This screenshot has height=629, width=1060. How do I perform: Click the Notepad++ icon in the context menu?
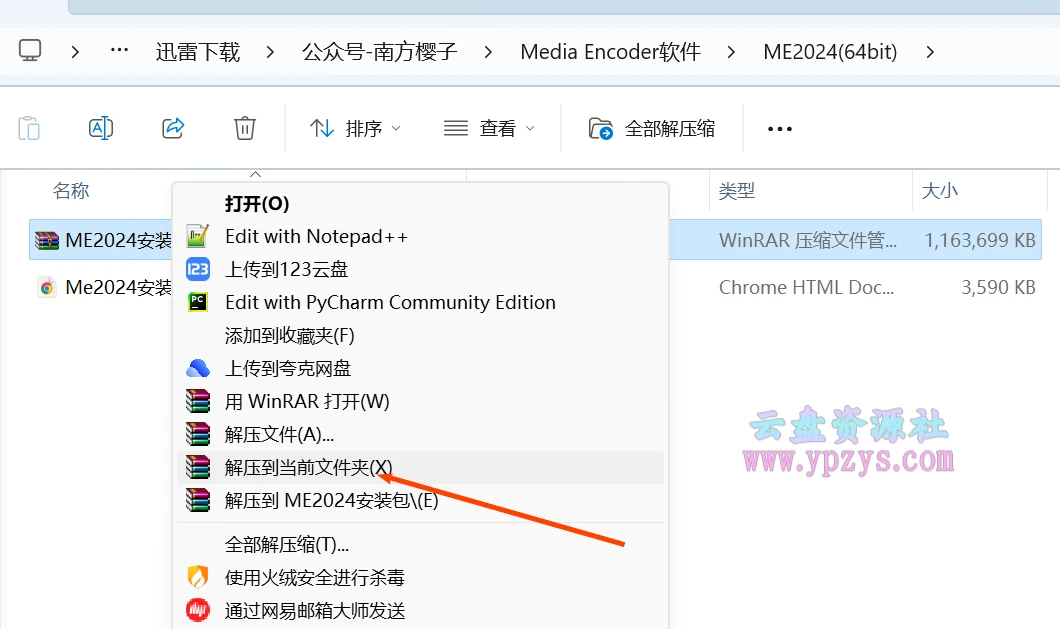point(197,236)
